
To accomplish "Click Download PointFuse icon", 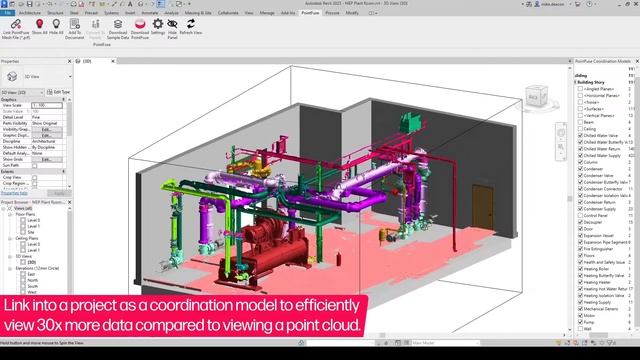I will click(x=140, y=24).
